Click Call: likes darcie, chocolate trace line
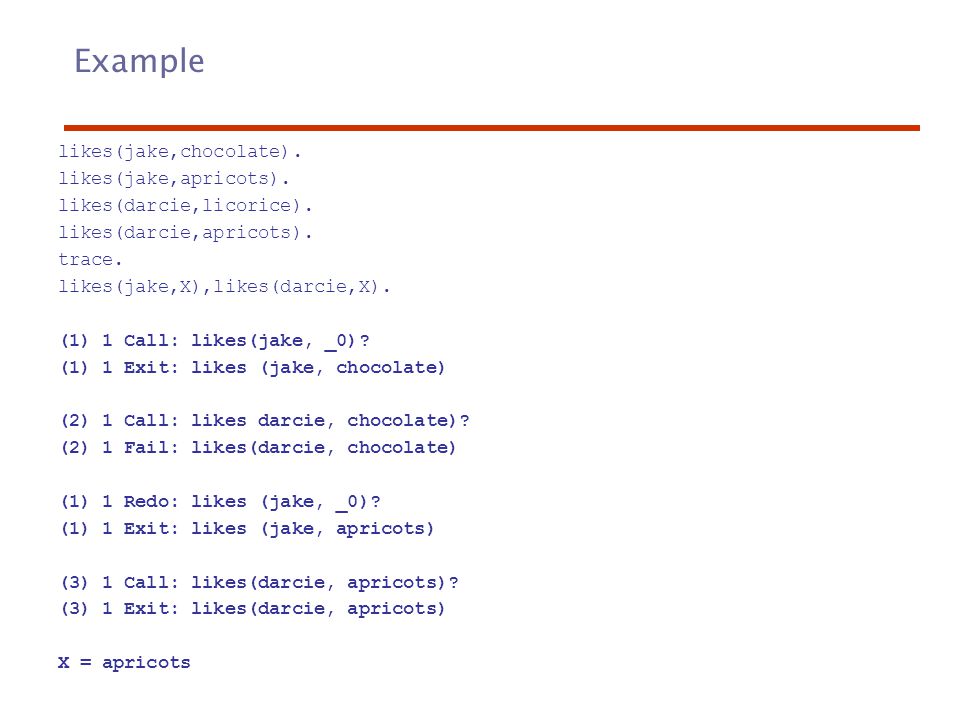 (x=264, y=421)
